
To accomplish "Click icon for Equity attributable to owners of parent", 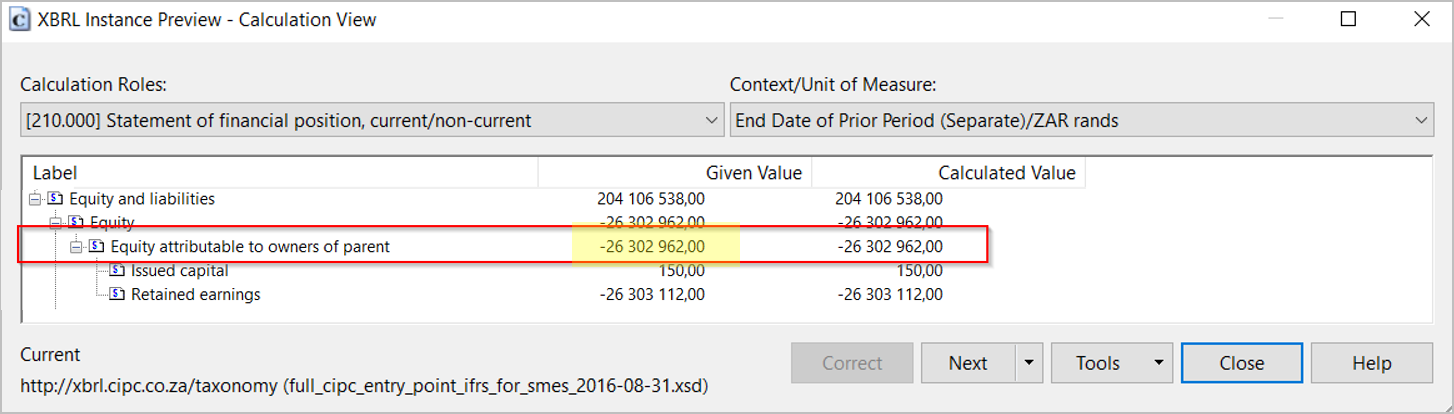I will 97,246.
